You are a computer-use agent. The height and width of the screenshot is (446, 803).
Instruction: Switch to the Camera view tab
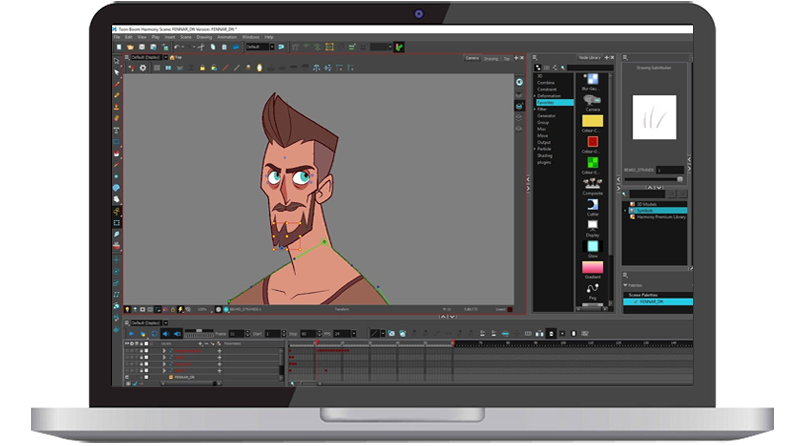pyautogui.click(x=472, y=58)
